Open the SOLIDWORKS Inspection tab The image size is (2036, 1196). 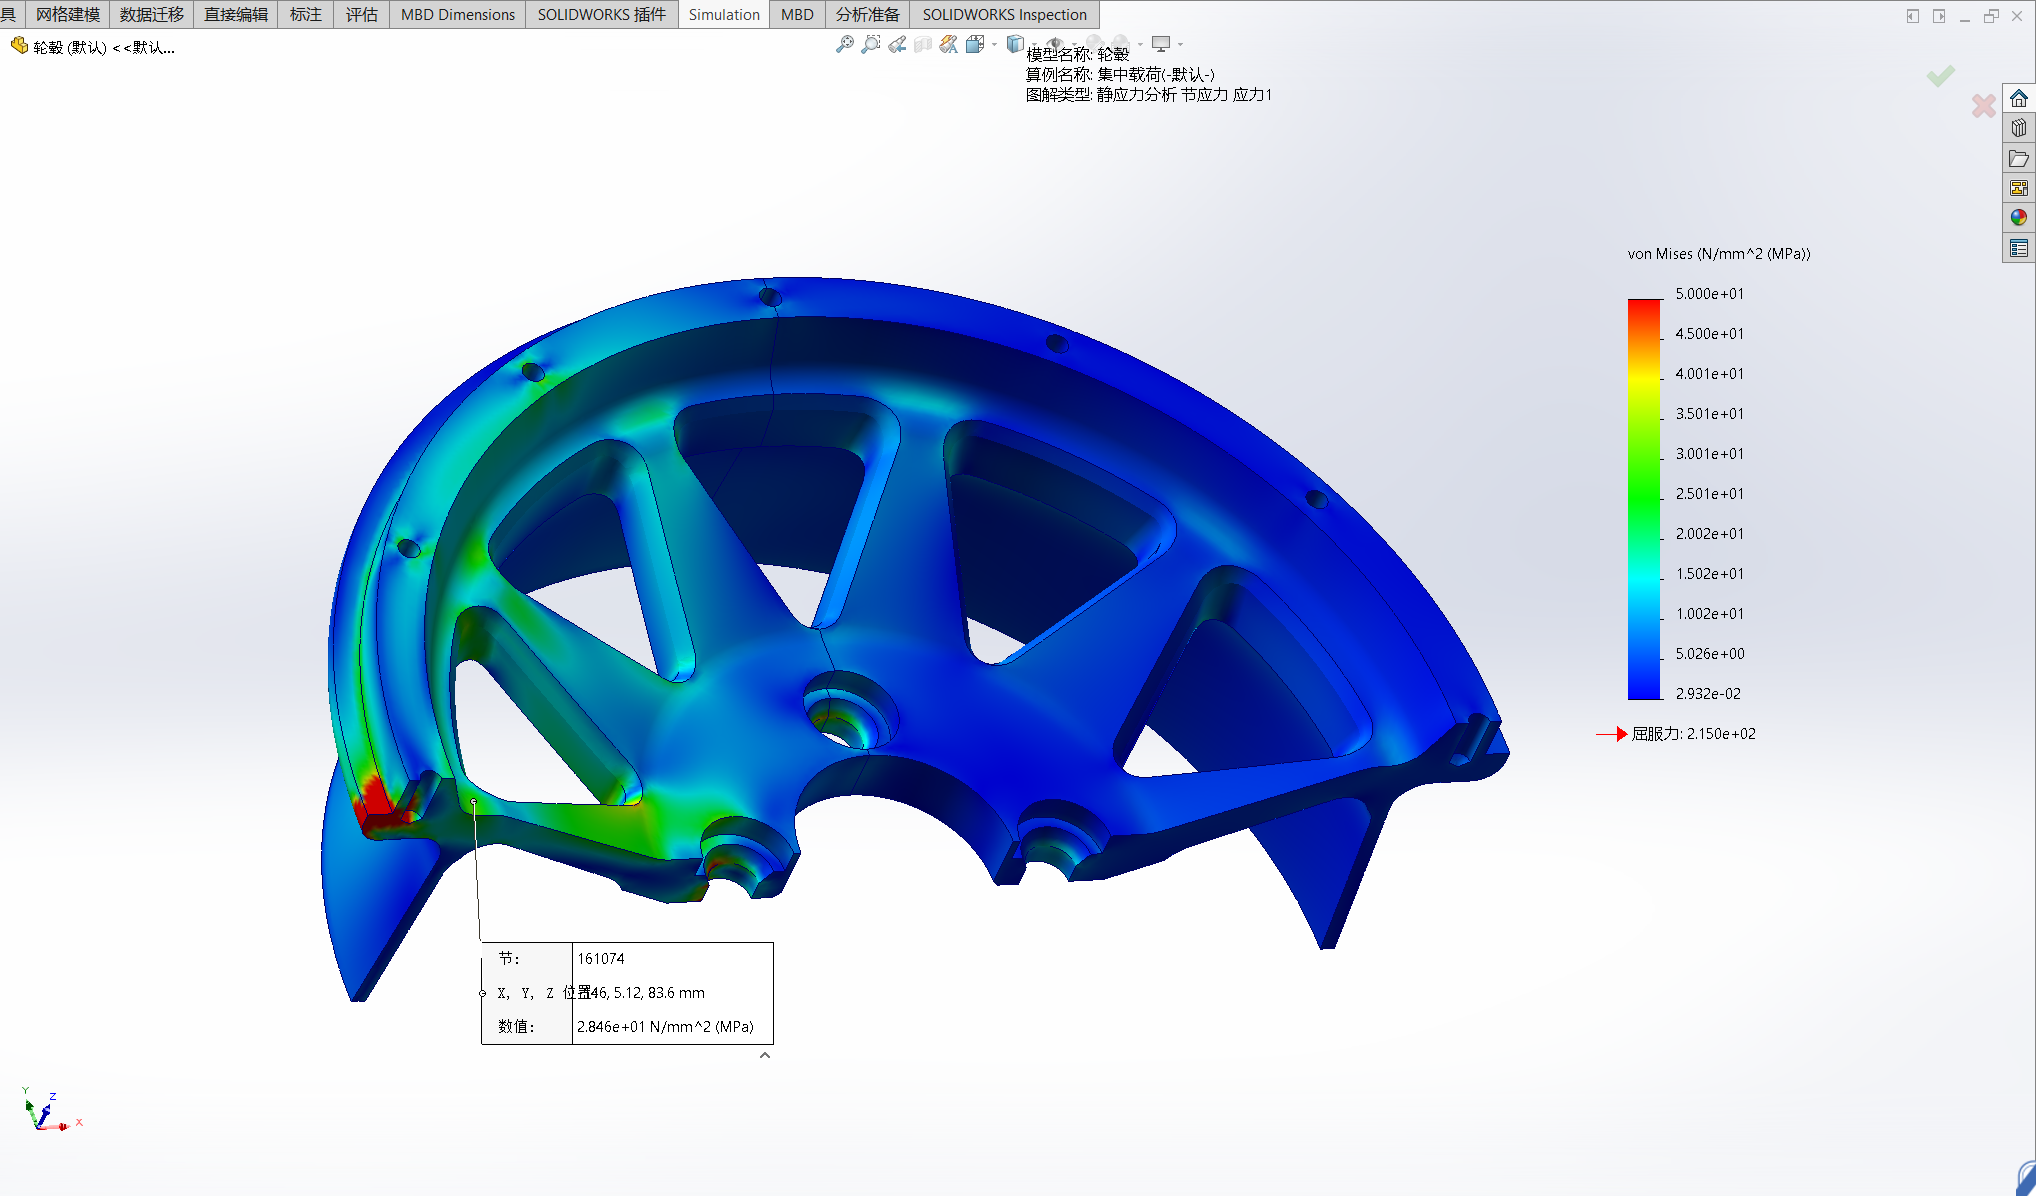(1004, 14)
